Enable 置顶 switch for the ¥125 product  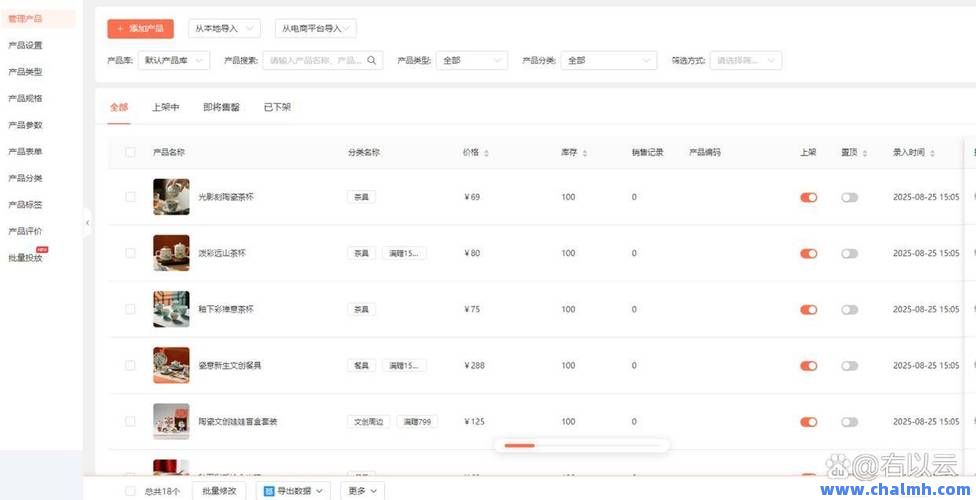point(850,422)
